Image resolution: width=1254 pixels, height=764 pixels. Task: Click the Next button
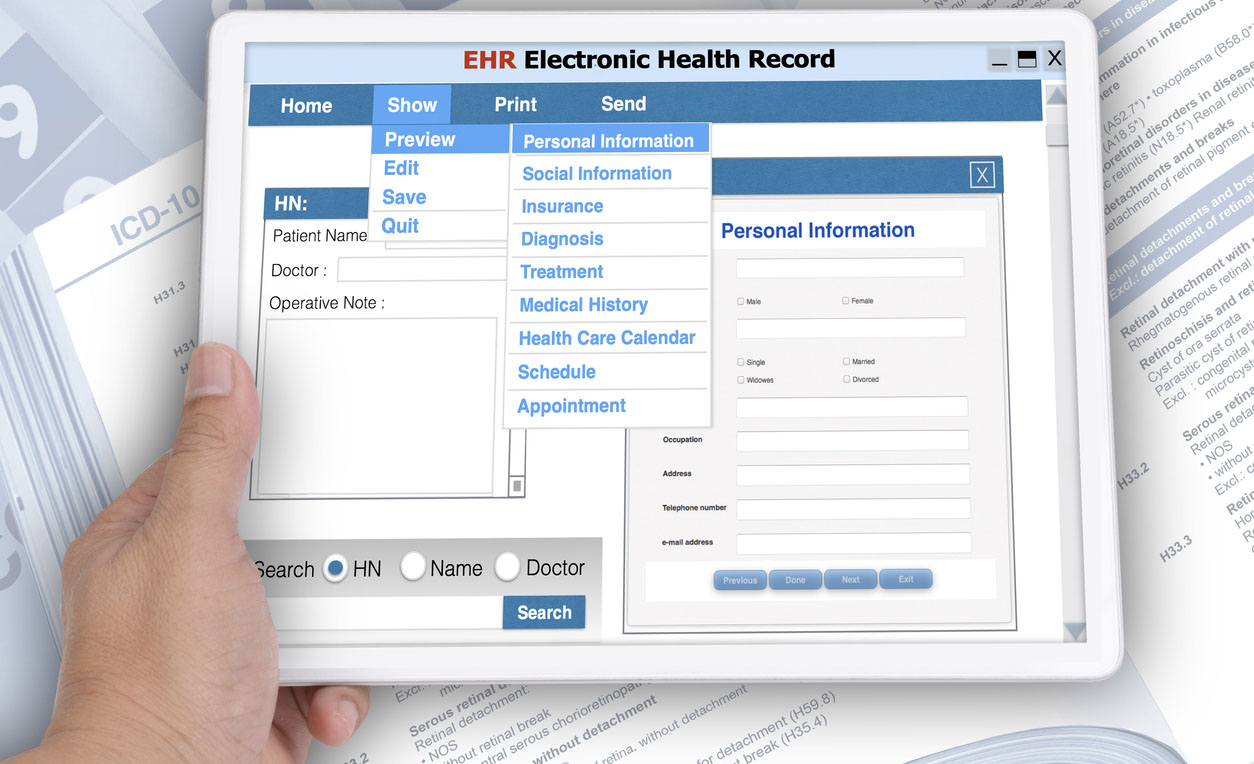850,579
